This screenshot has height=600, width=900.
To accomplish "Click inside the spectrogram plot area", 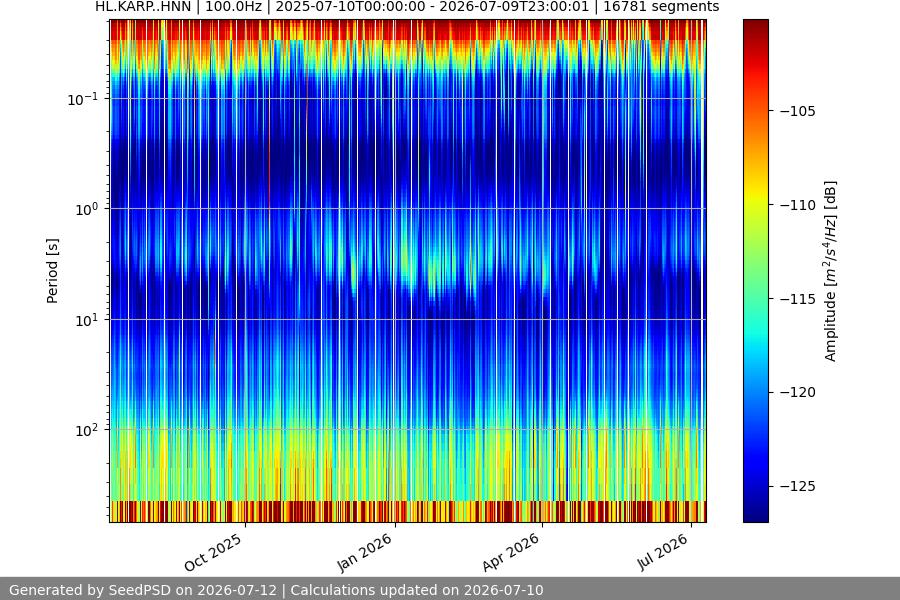I will click(408, 270).
